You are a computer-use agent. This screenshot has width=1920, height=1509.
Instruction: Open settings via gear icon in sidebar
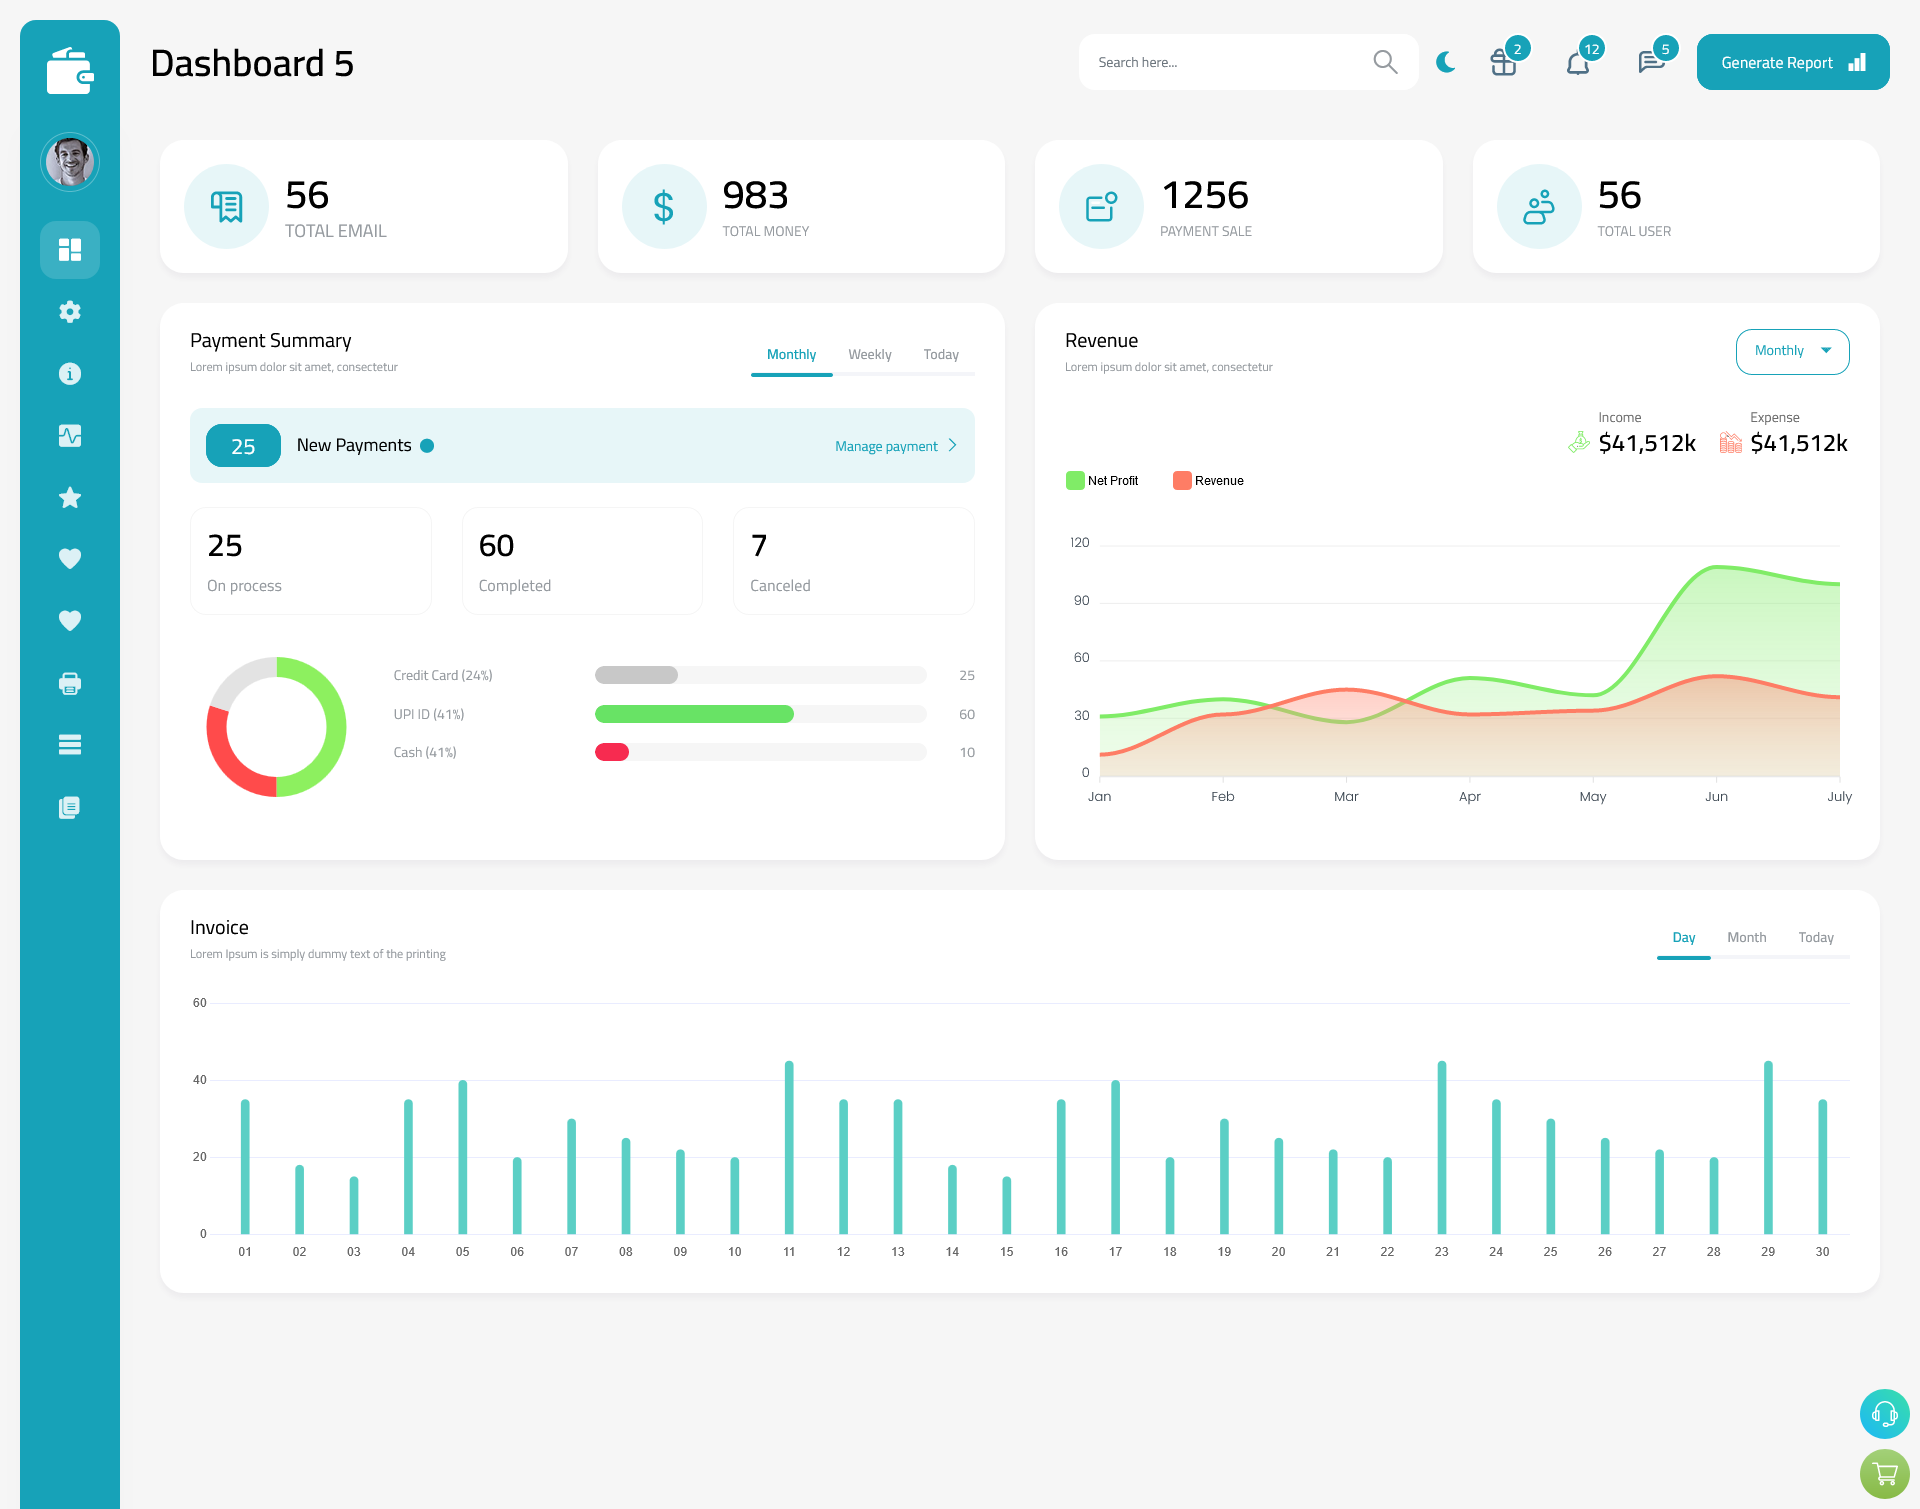[x=70, y=312]
